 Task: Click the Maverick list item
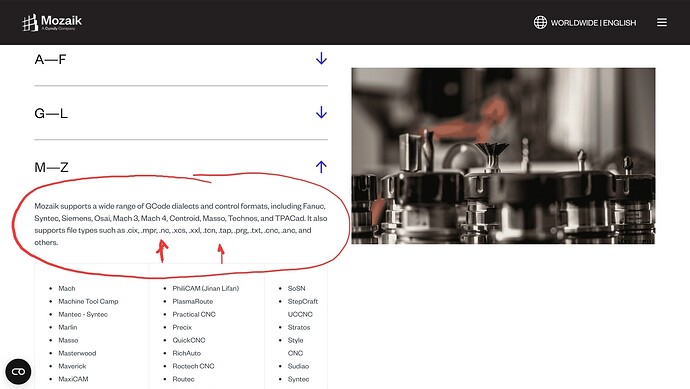coord(72,366)
